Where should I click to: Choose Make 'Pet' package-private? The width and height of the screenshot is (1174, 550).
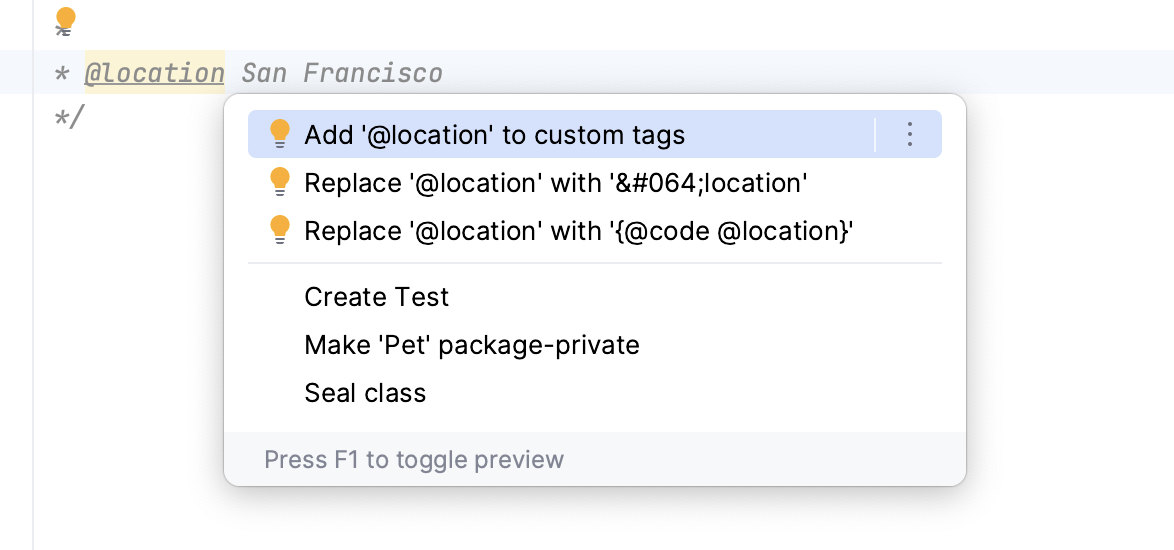[x=472, y=345]
